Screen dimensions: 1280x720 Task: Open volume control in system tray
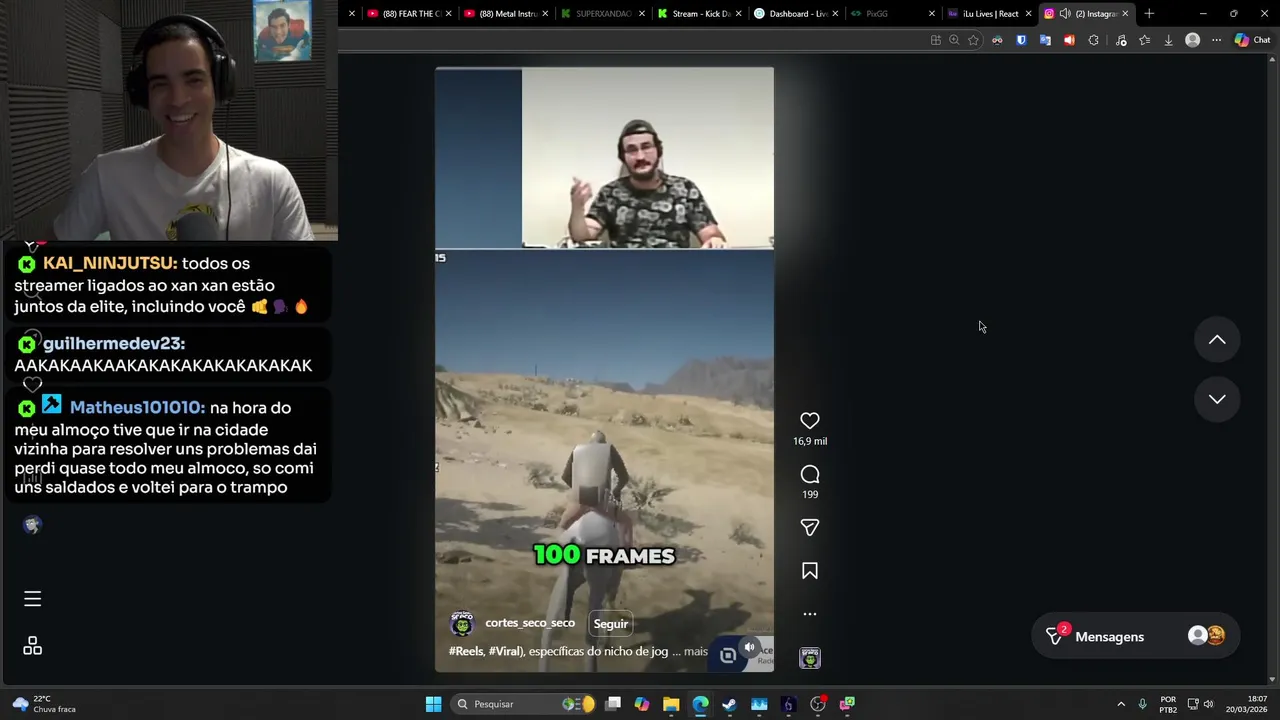(x=1209, y=704)
